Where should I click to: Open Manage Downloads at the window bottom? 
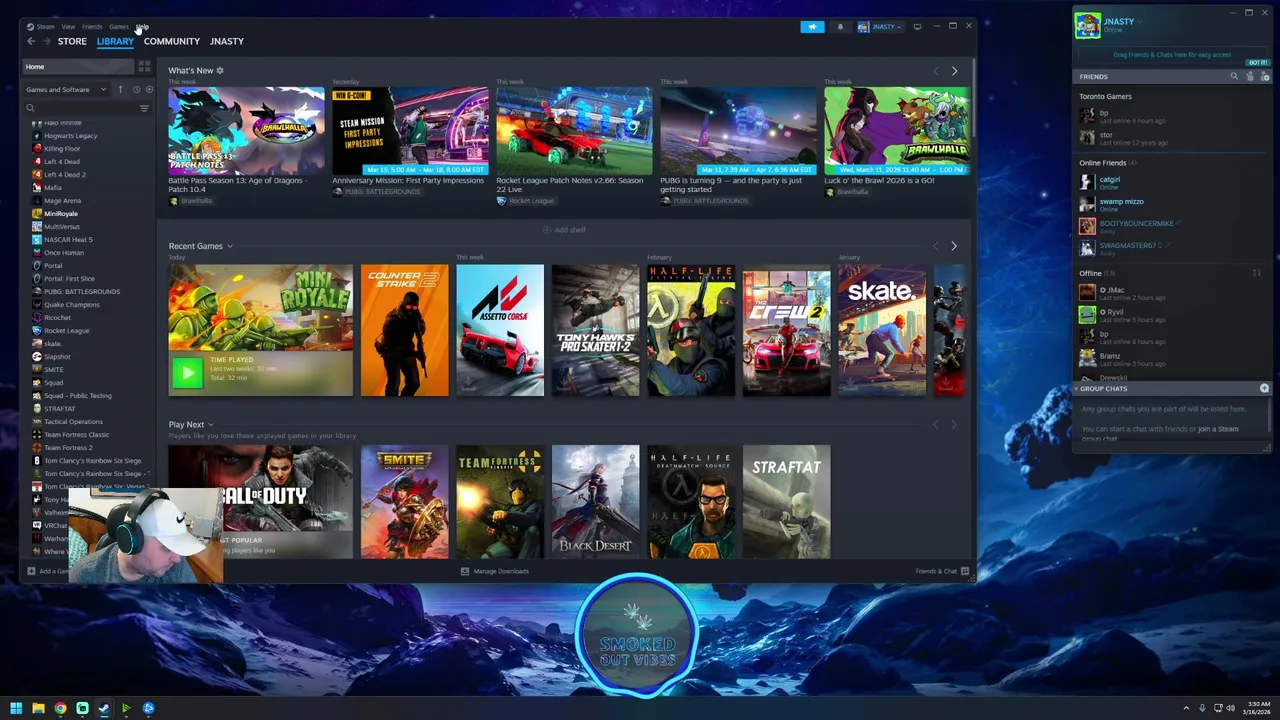pyautogui.click(x=494, y=571)
